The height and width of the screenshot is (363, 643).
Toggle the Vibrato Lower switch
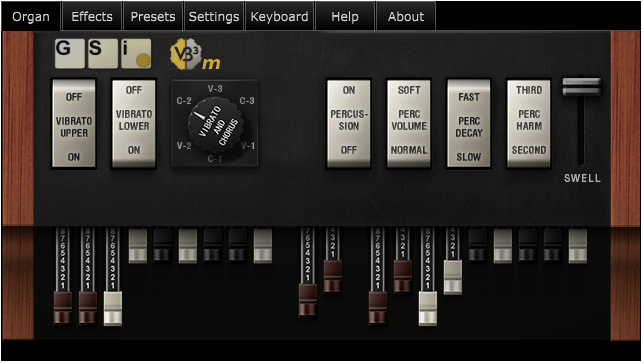[134, 124]
